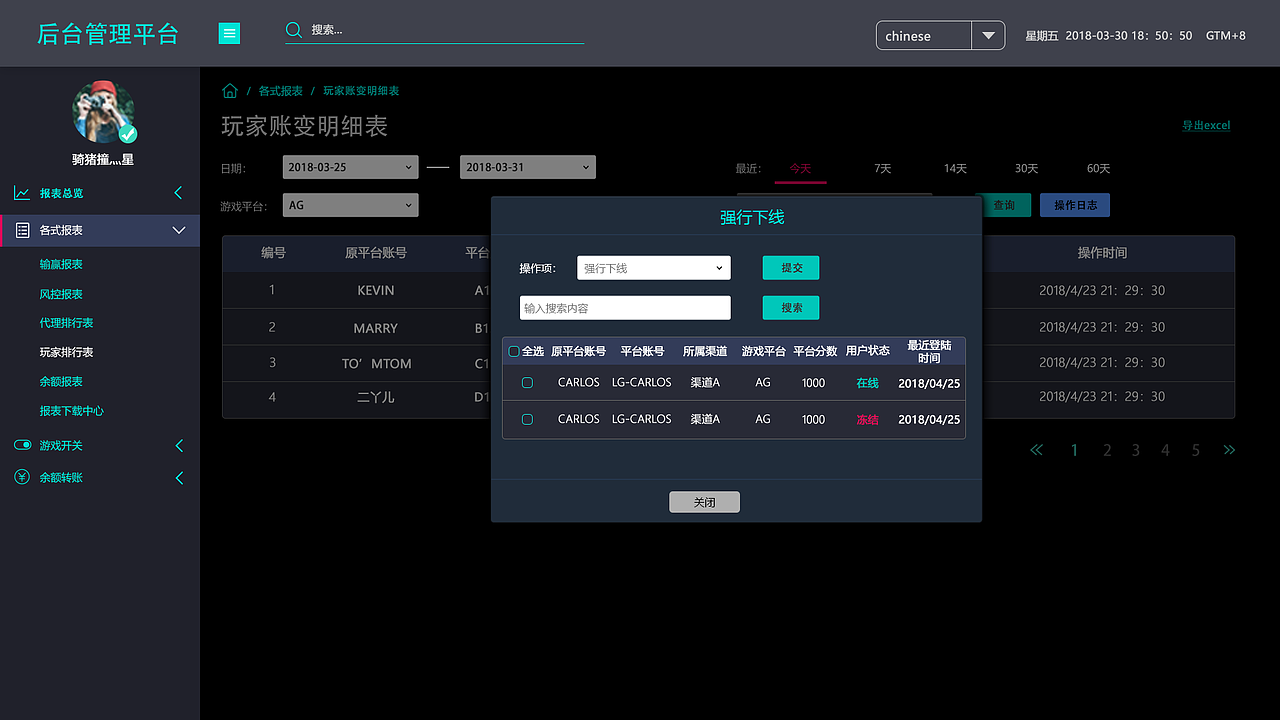Viewport: 1280px width, 720px height.
Task: Open the chinese language dropdown
Action: pyautogui.click(x=938, y=35)
